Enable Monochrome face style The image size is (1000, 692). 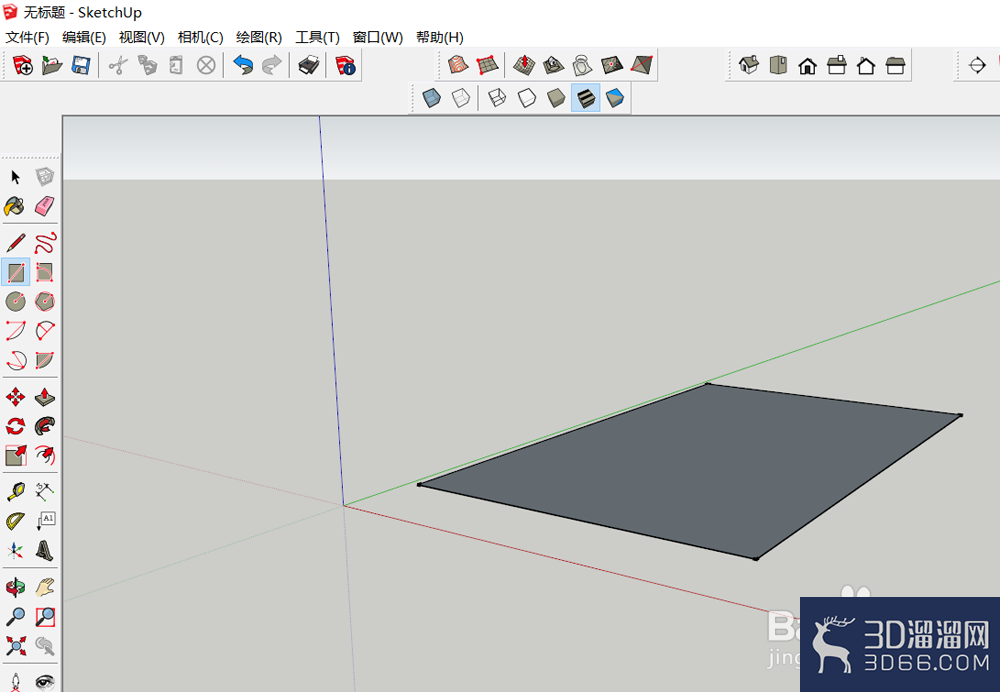click(x=615, y=98)
